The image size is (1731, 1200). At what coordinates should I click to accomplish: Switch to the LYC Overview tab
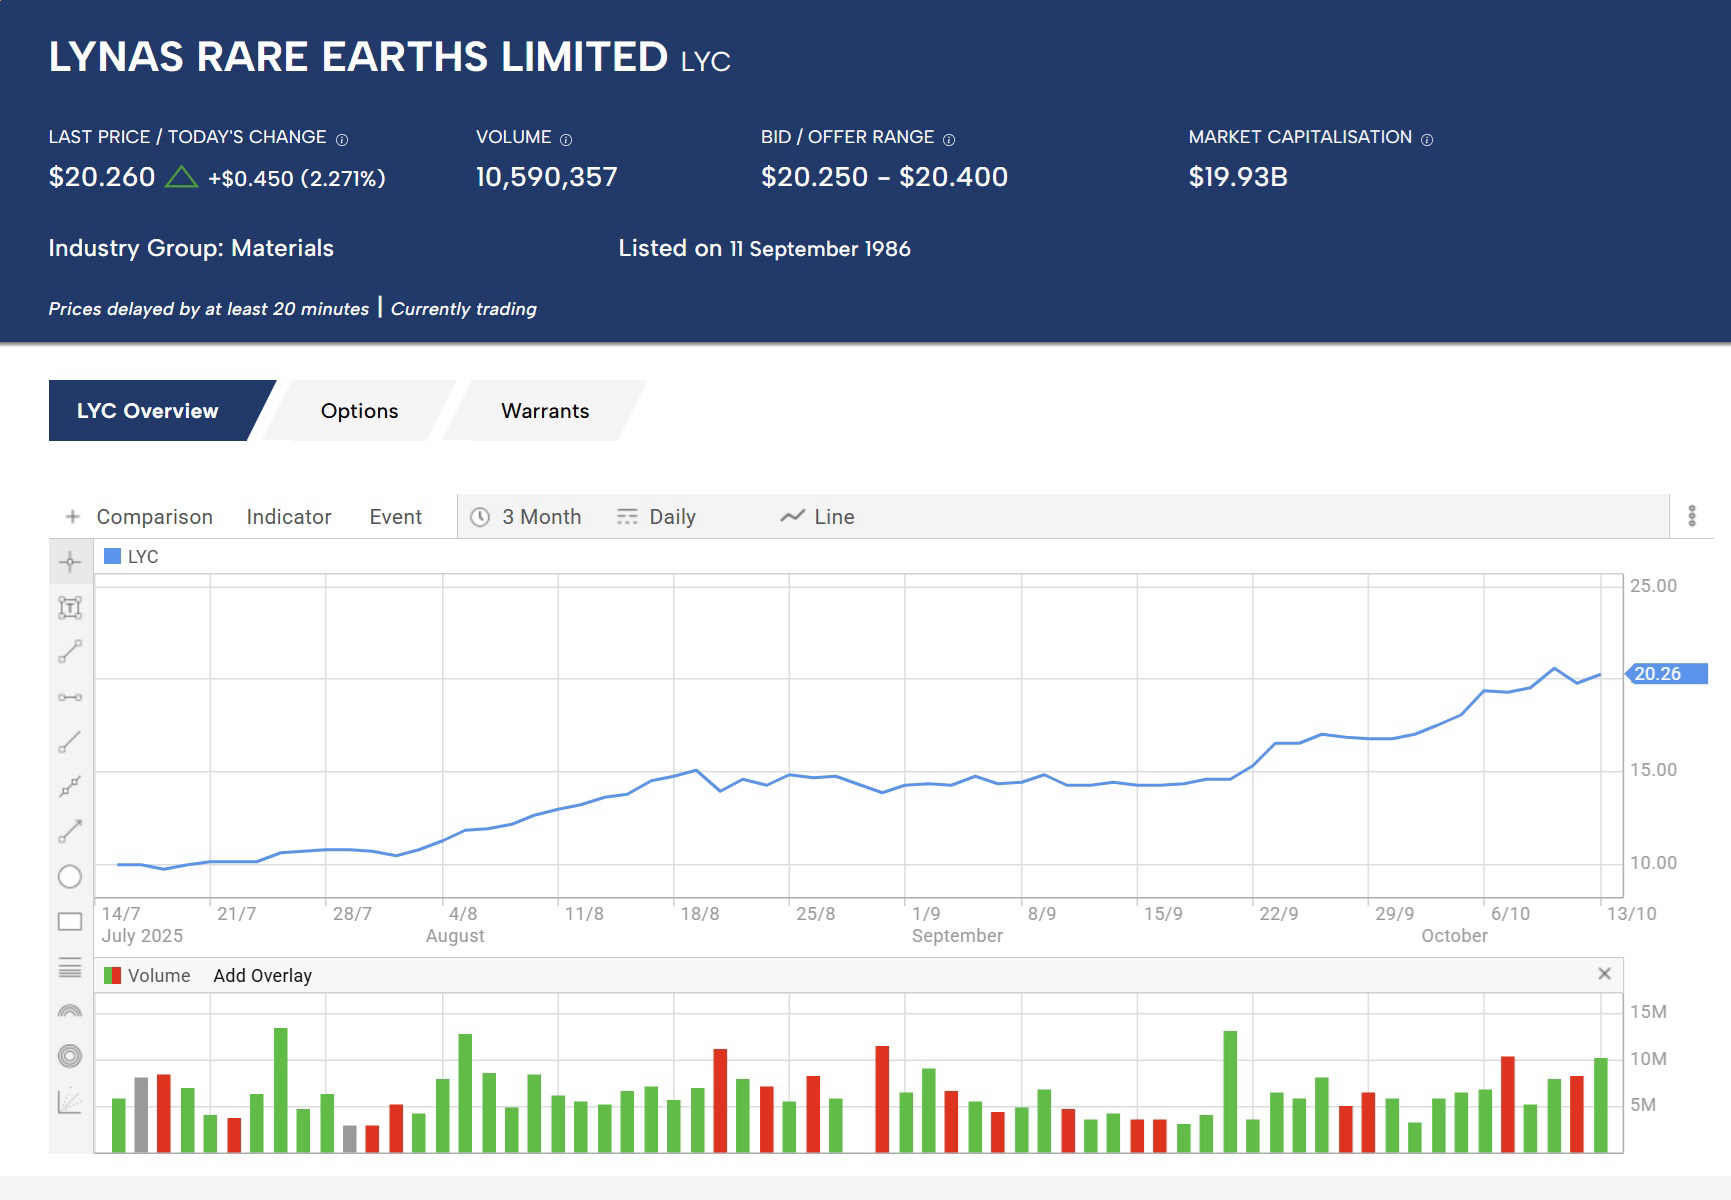[148, 411]
